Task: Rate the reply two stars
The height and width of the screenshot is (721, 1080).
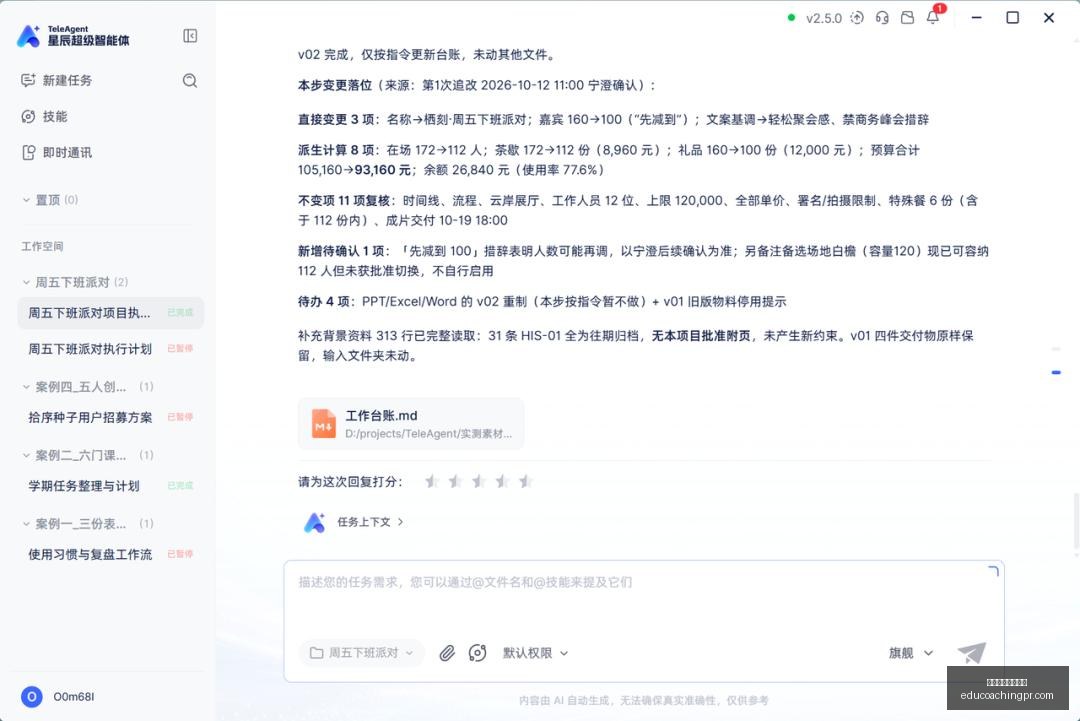Action: coord(455,481)
